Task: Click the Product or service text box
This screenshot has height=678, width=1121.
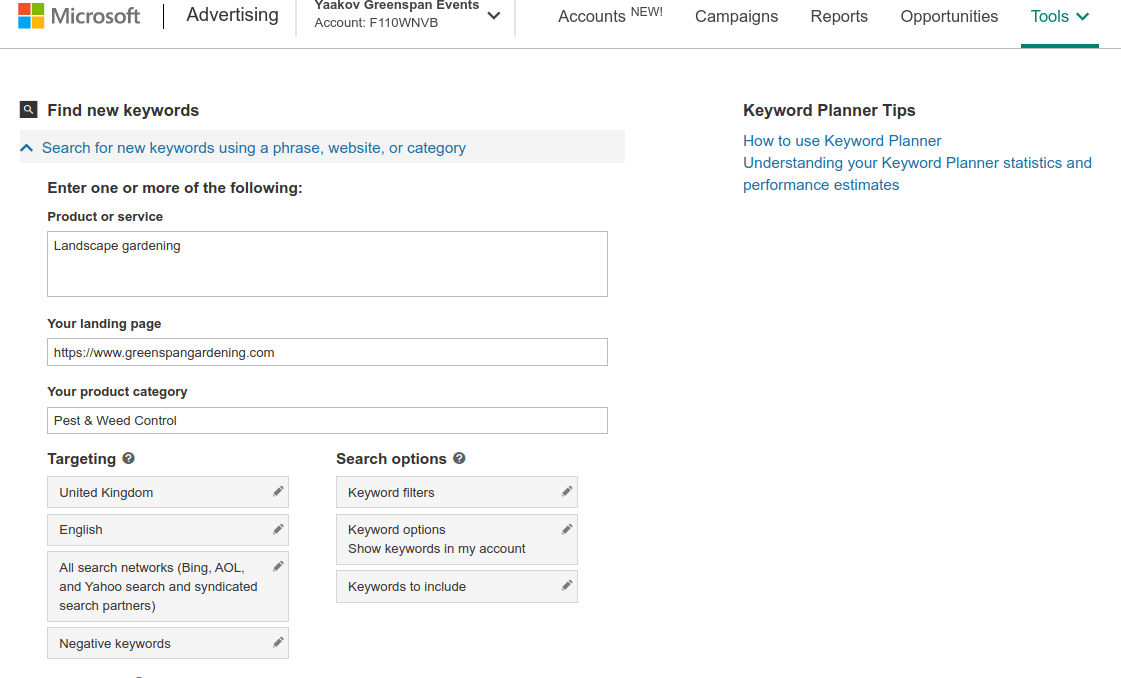Action: point(327,264)
